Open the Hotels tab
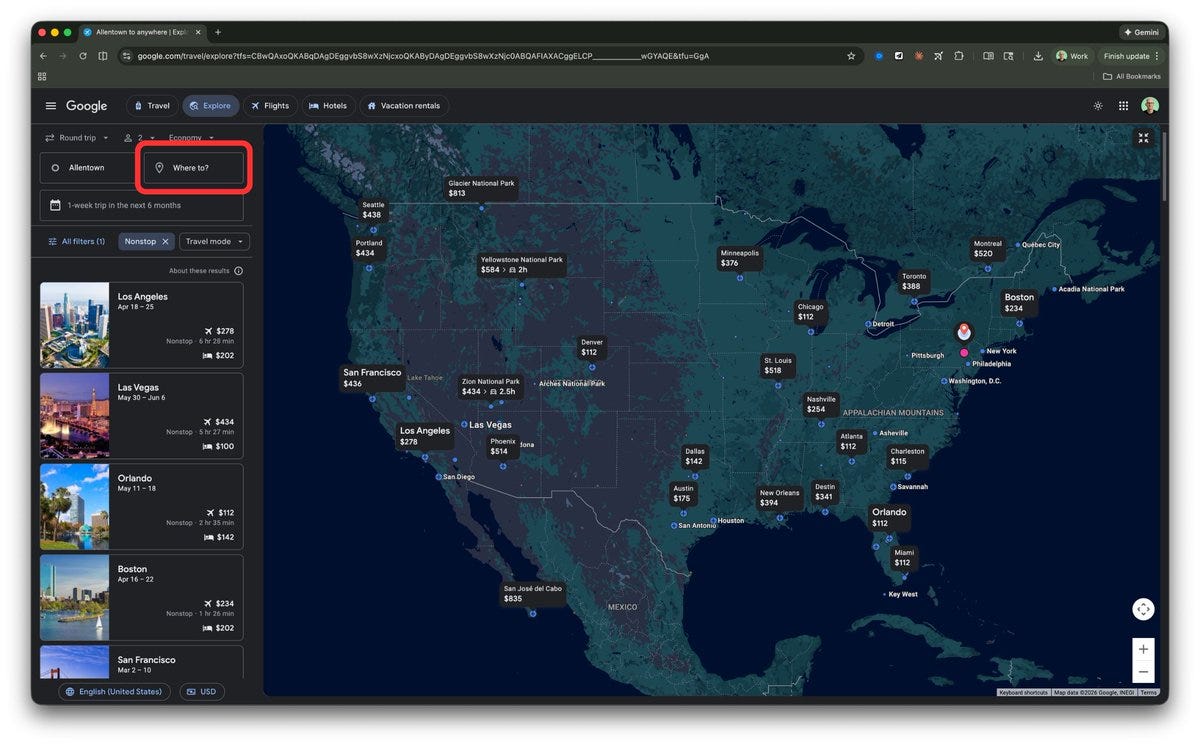The width and height of the screenshot is (1200, 746). tap(328, 106)
